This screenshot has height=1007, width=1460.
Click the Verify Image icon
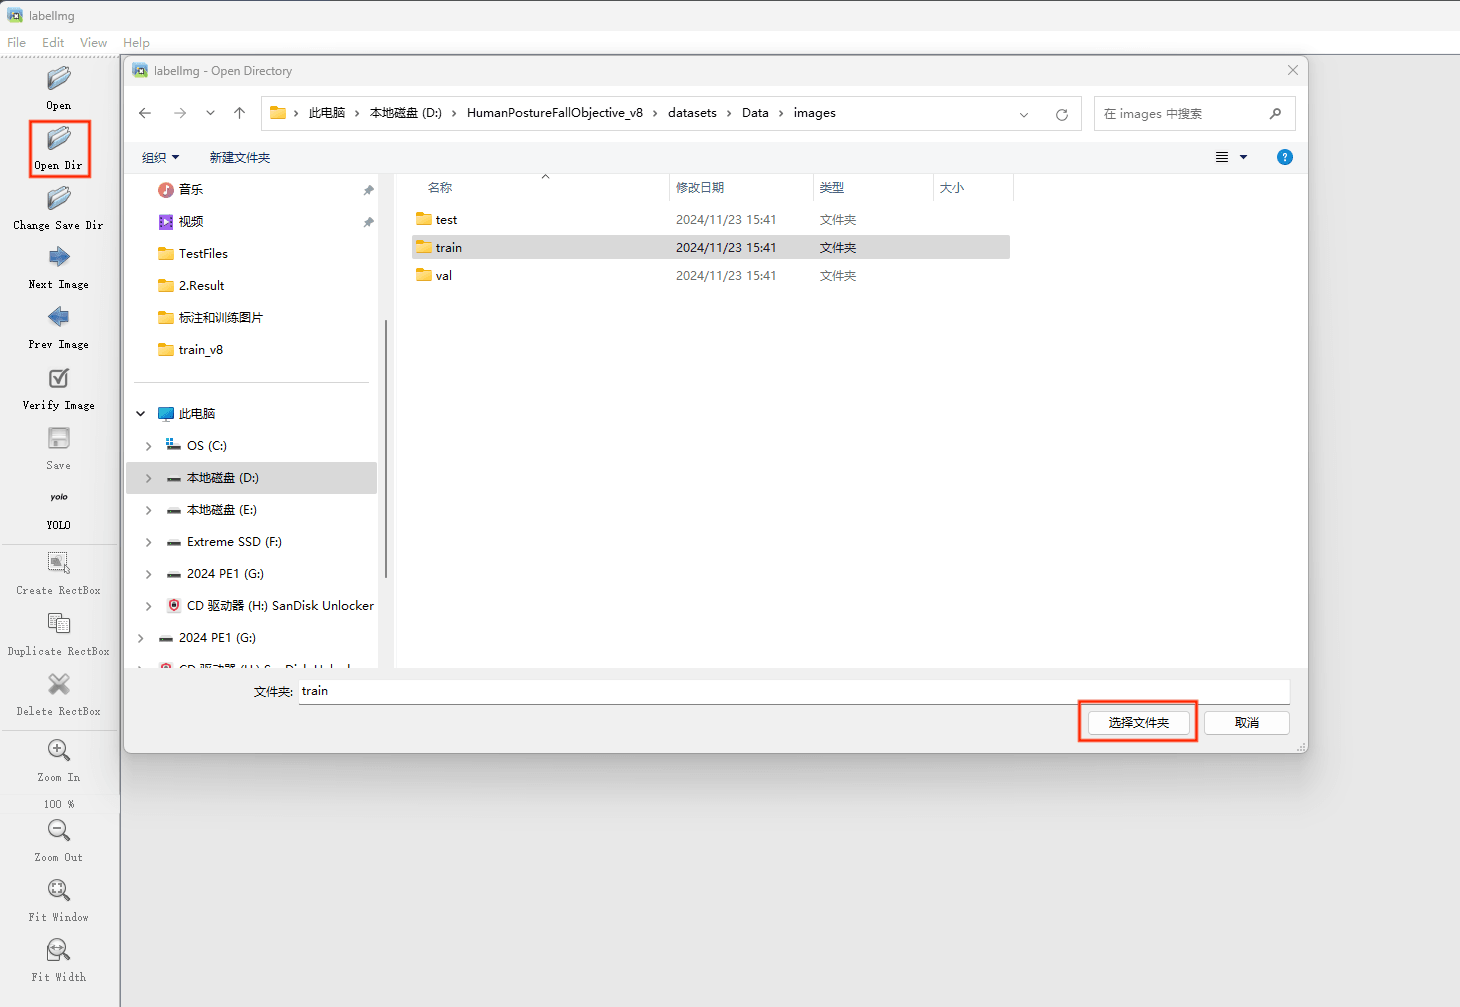[x=59, y=380]
